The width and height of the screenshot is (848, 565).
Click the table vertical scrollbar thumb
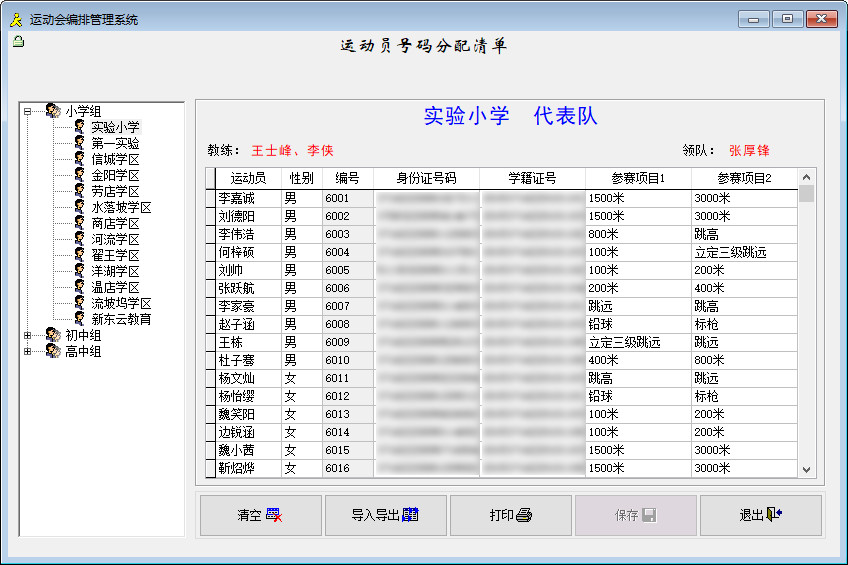806,193
